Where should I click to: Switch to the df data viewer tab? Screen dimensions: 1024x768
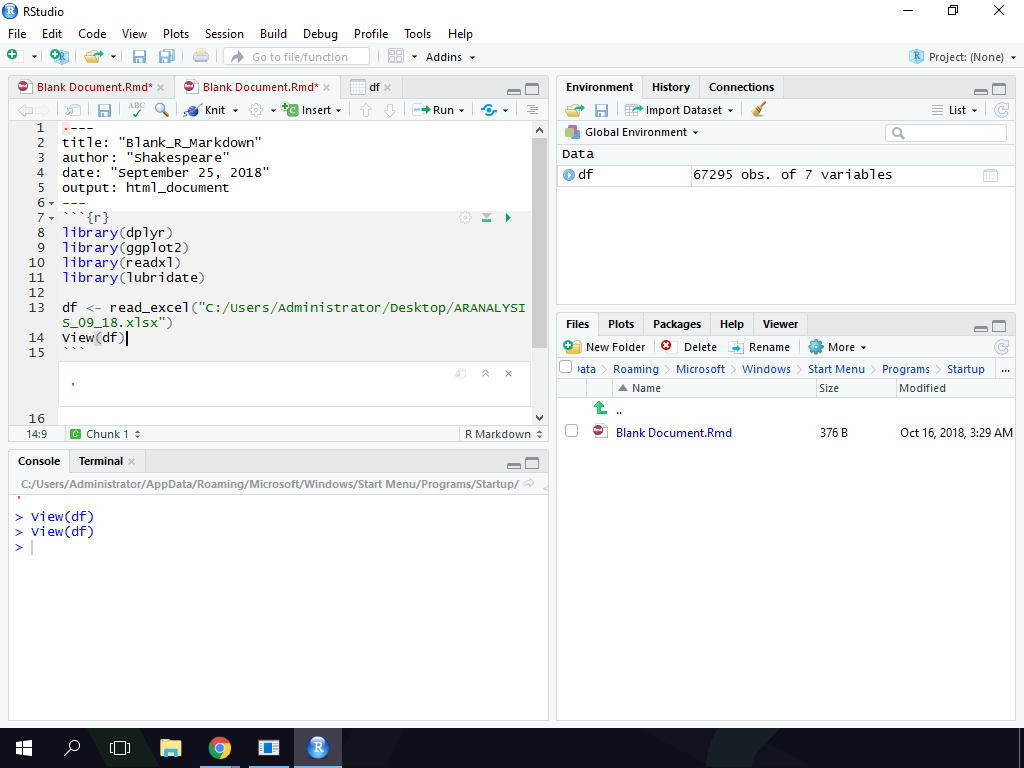(x=370, y=87)
